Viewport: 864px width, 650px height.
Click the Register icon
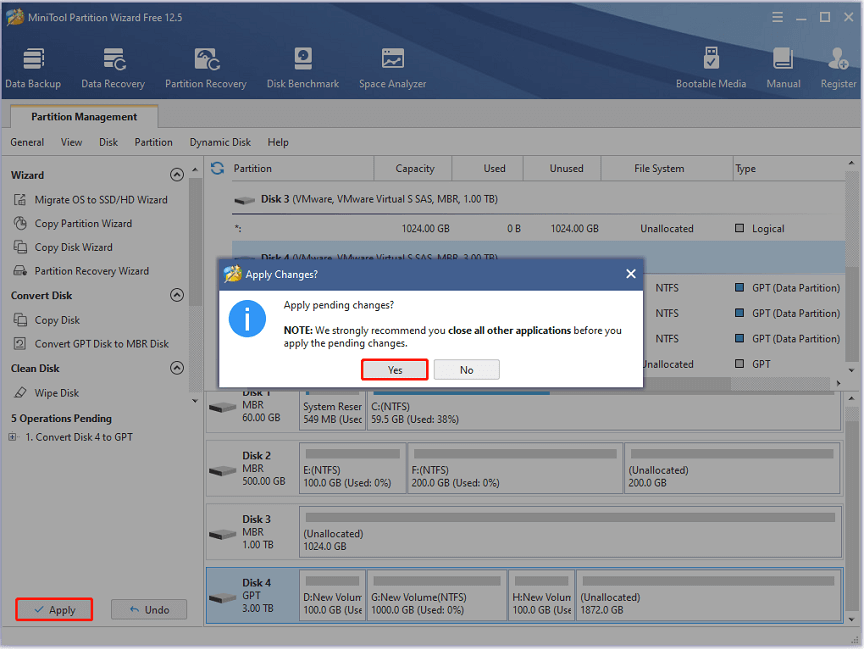coord(838,68)
